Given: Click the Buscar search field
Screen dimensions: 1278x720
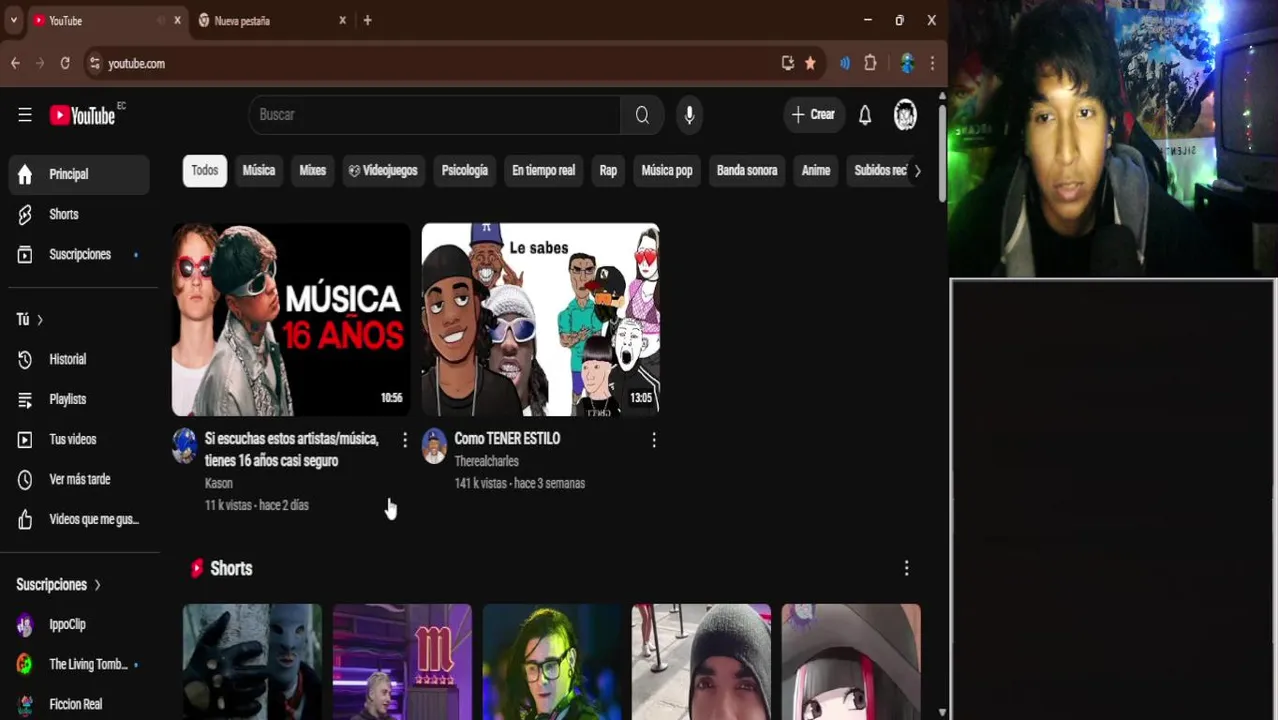Looking at the screenshot, I should (x=435, y=115).
